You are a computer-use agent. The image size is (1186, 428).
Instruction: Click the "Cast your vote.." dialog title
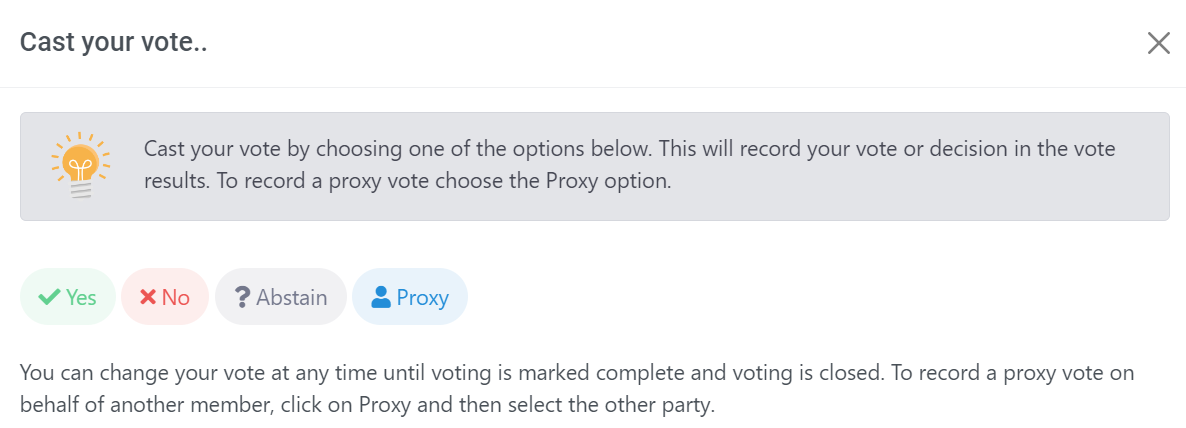[114, 42]
